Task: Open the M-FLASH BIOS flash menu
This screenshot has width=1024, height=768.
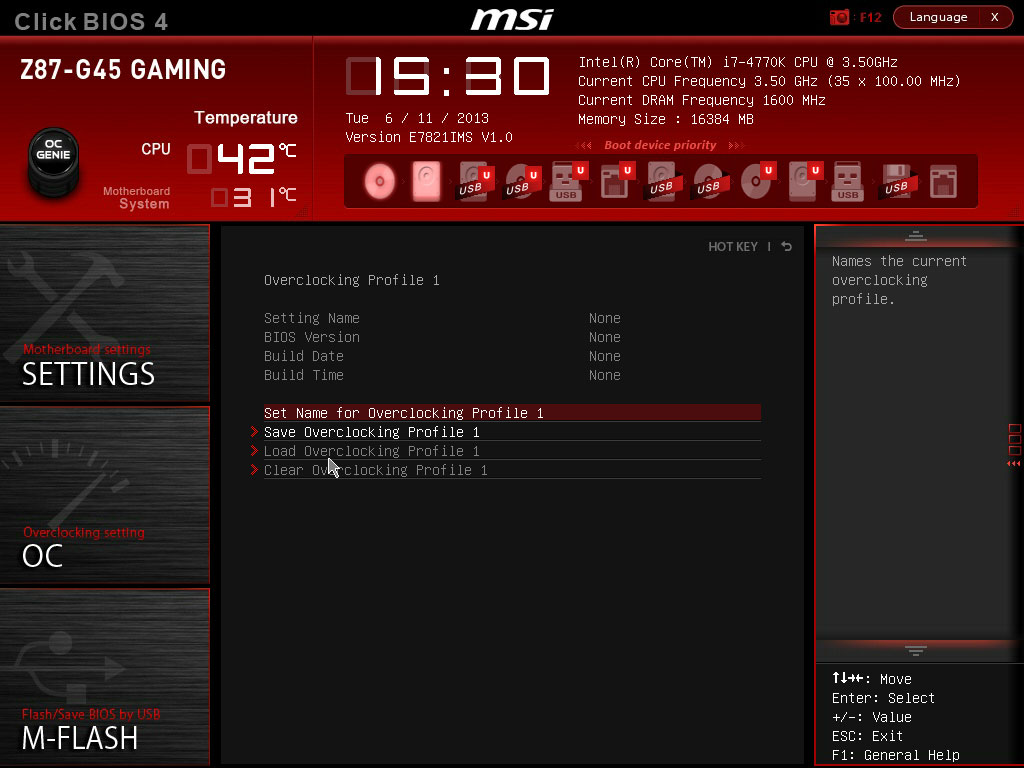Action: 104,677
